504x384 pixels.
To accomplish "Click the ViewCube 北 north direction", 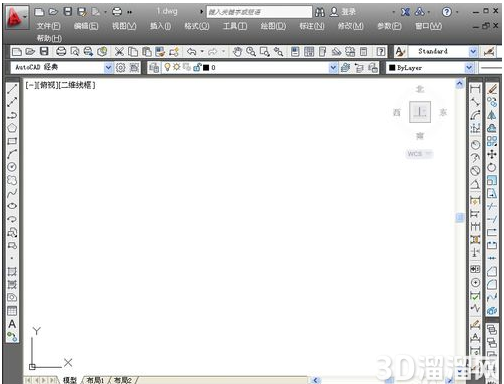I will pyautogui.click(x=420, y=89).
